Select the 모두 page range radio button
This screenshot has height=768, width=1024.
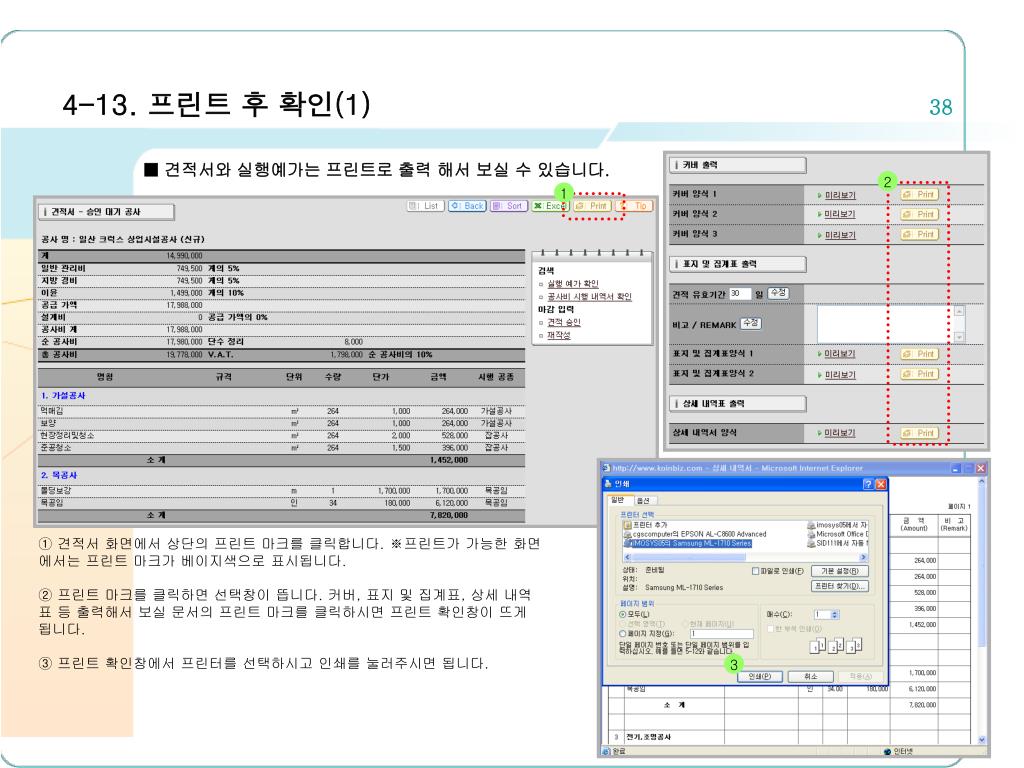click(x=622, y=615)
